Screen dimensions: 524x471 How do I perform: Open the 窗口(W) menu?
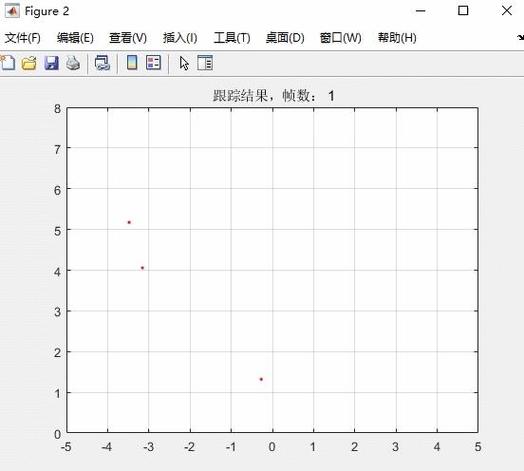pos(341,38)
